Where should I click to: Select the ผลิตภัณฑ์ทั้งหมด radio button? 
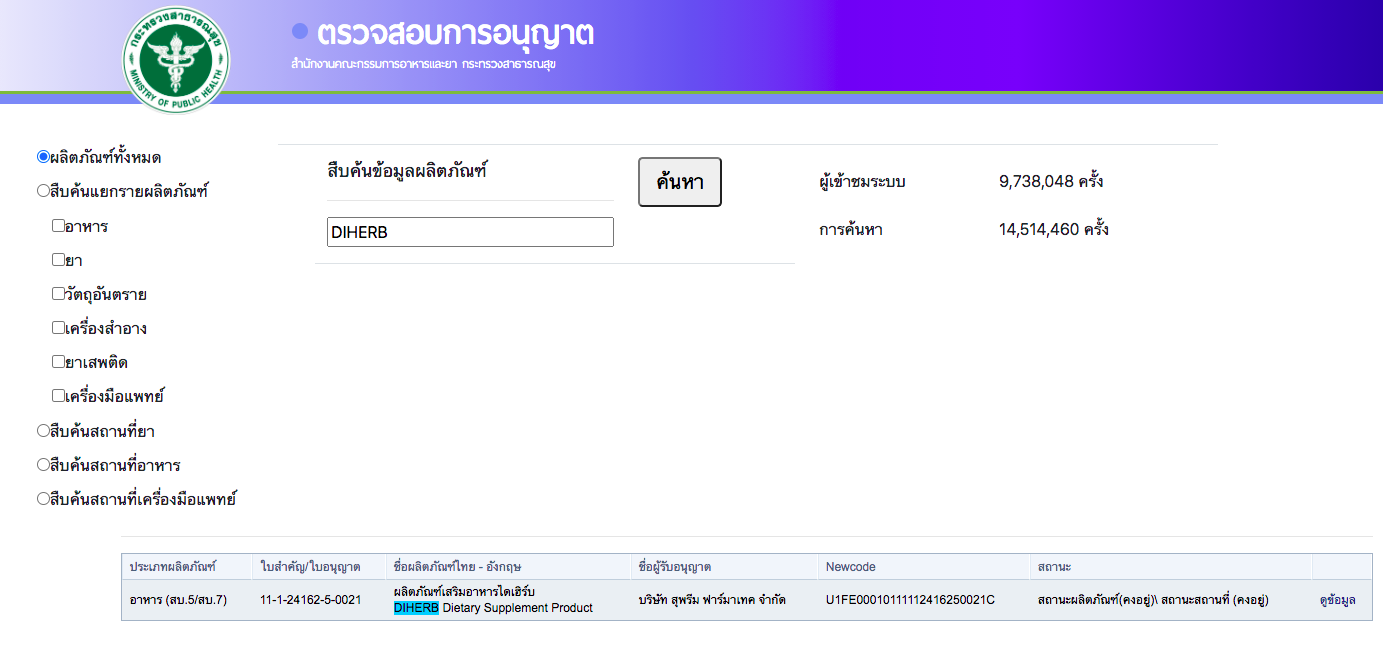43,157
